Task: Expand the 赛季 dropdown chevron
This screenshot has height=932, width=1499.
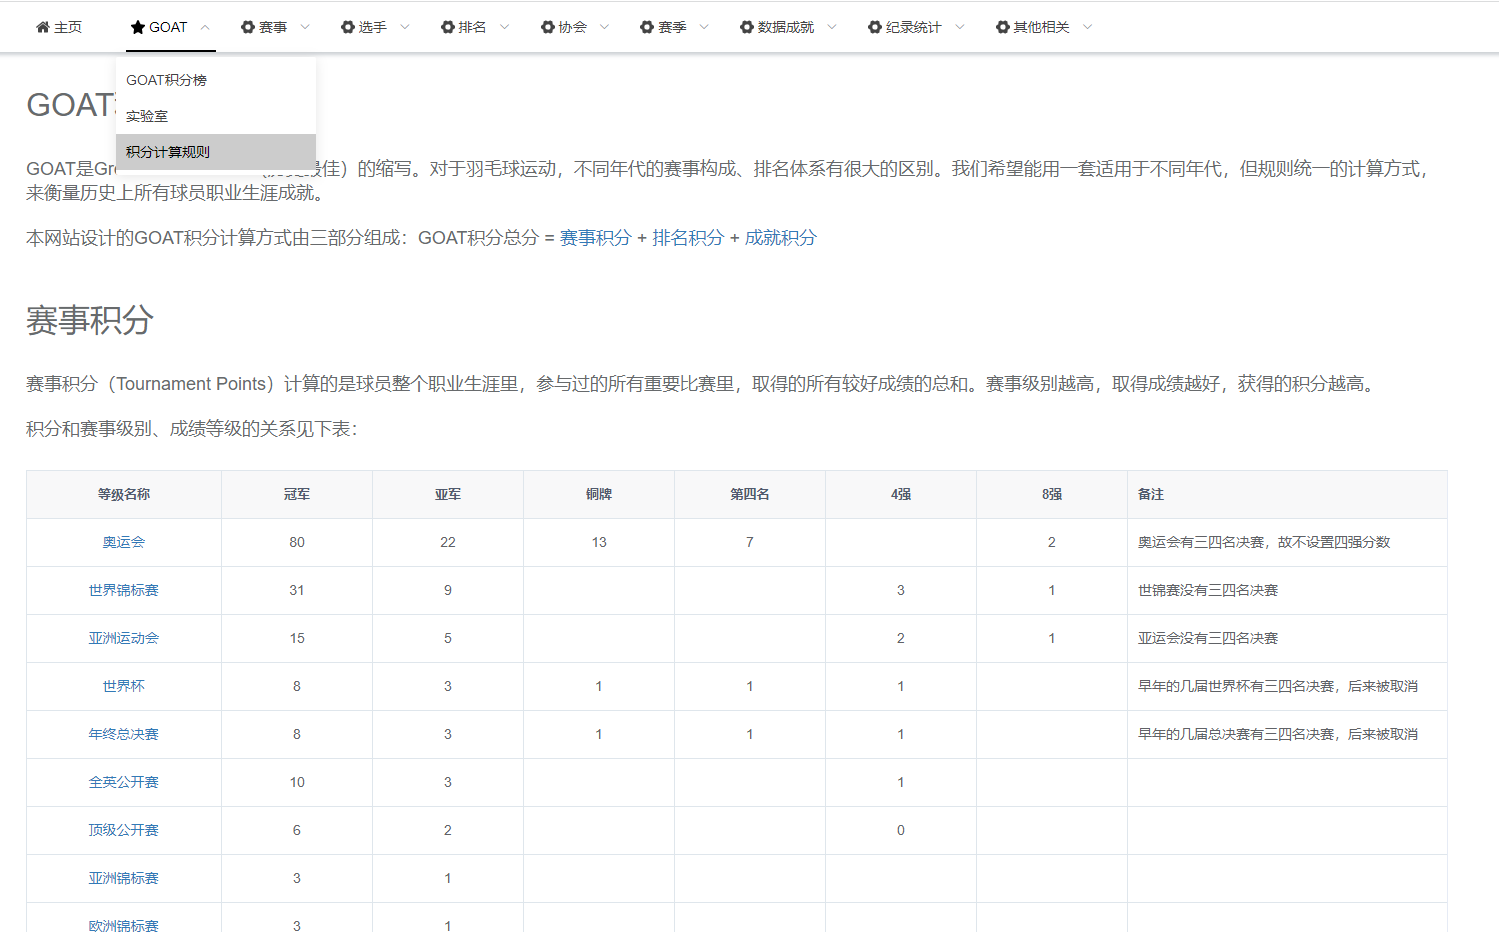Action: click(x=704, y=27)
